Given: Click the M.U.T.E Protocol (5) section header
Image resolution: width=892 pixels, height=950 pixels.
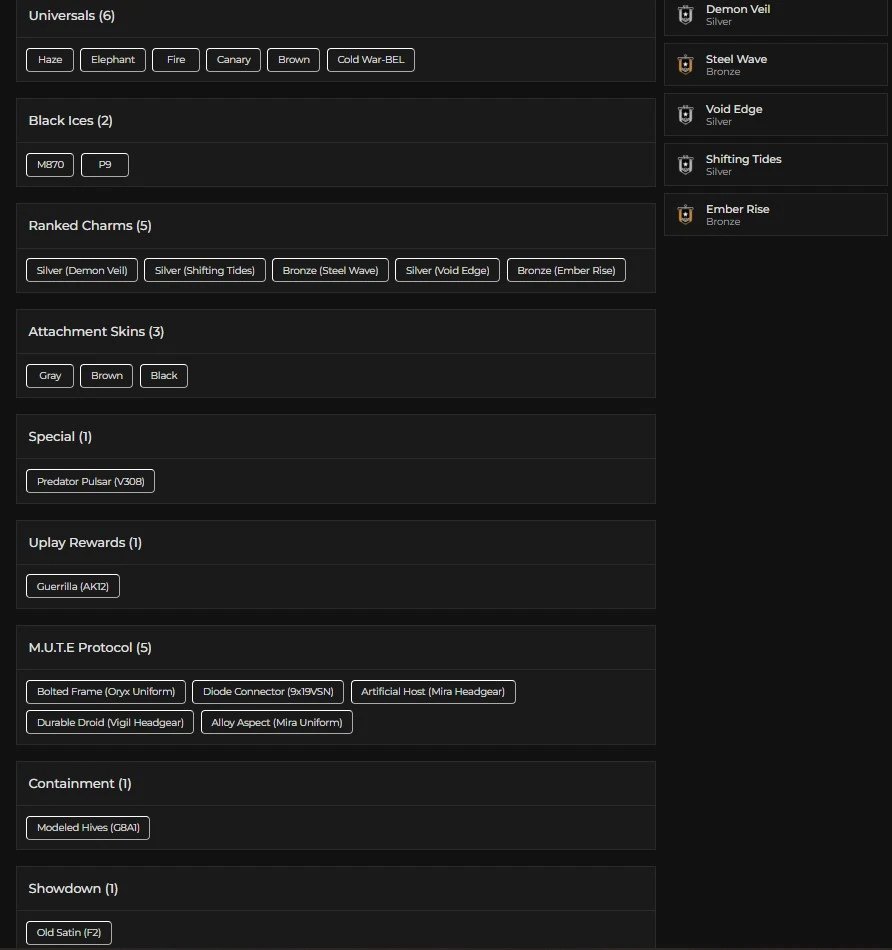Looking at the screenshot, I should (x=90, y=648).
